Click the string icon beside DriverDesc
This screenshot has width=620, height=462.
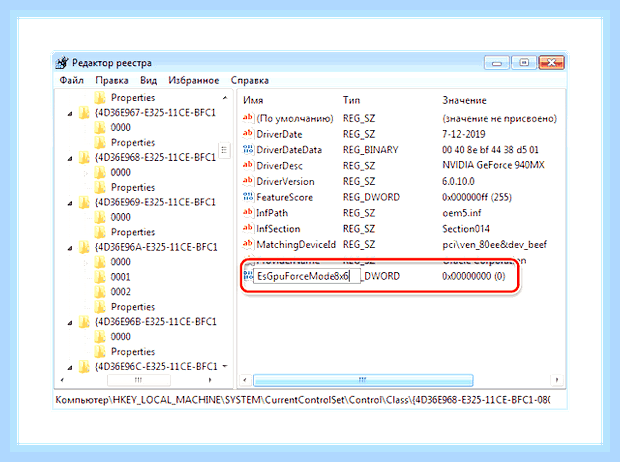pos(248,165)
